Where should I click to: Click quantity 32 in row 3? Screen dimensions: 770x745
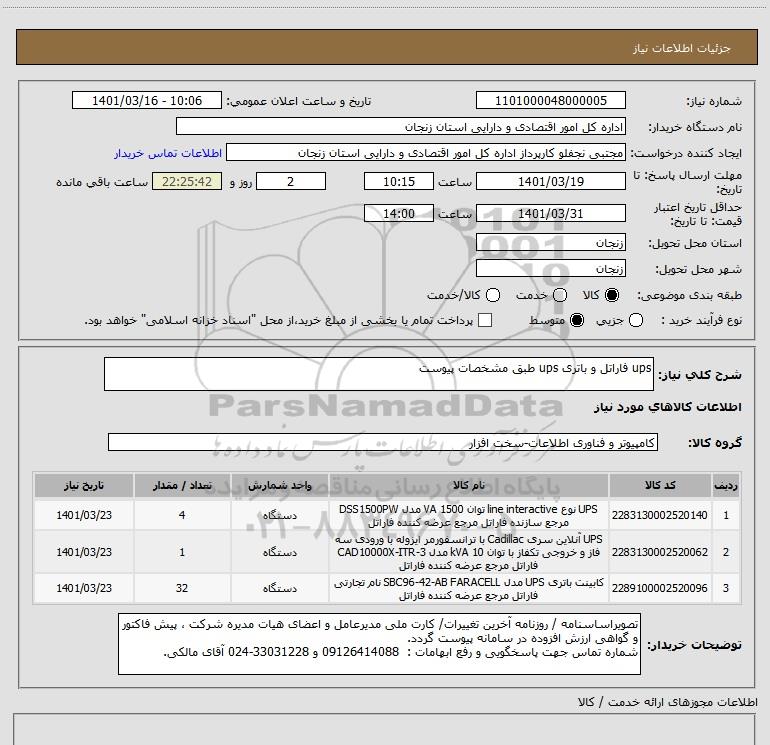(182, 588)
